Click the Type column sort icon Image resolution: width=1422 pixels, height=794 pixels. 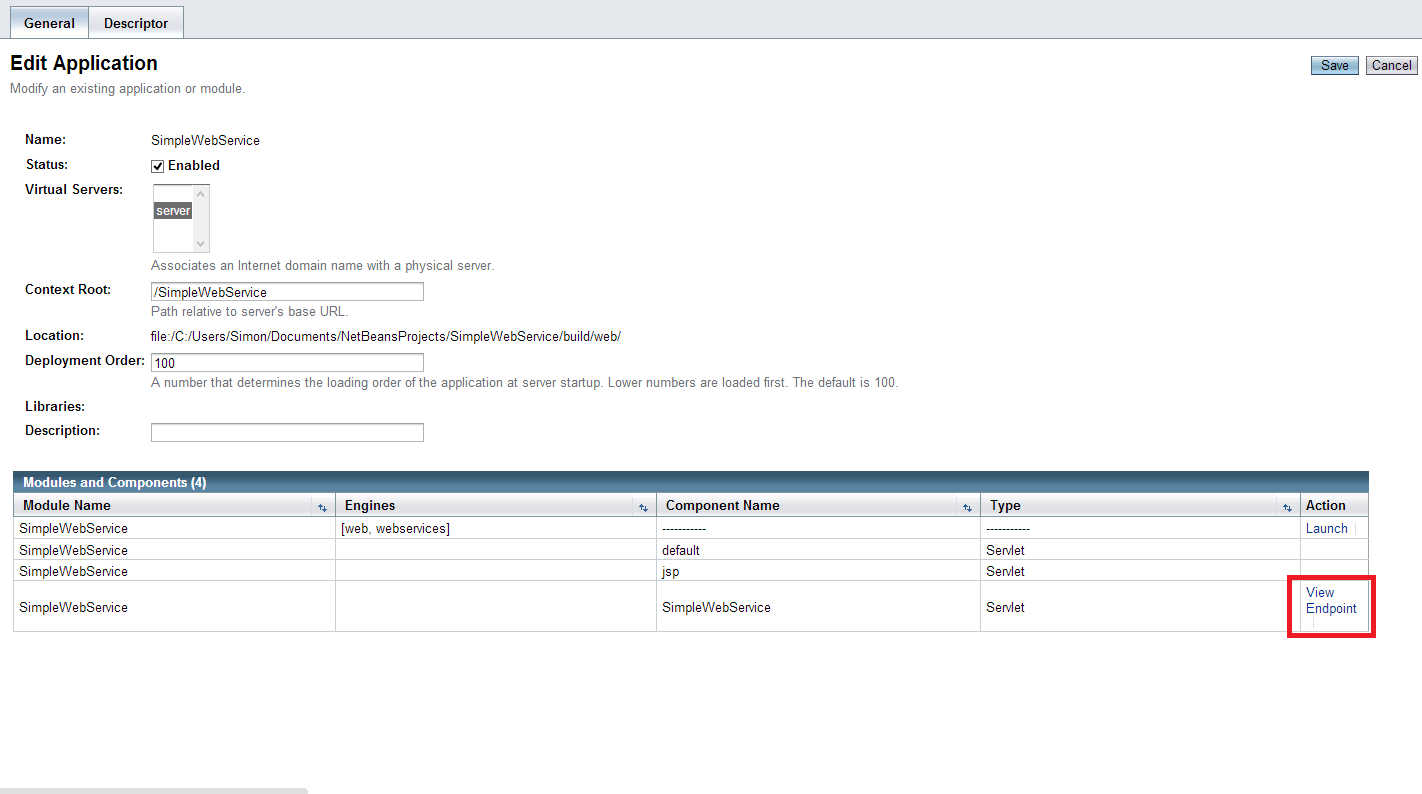pos(1287,507)
